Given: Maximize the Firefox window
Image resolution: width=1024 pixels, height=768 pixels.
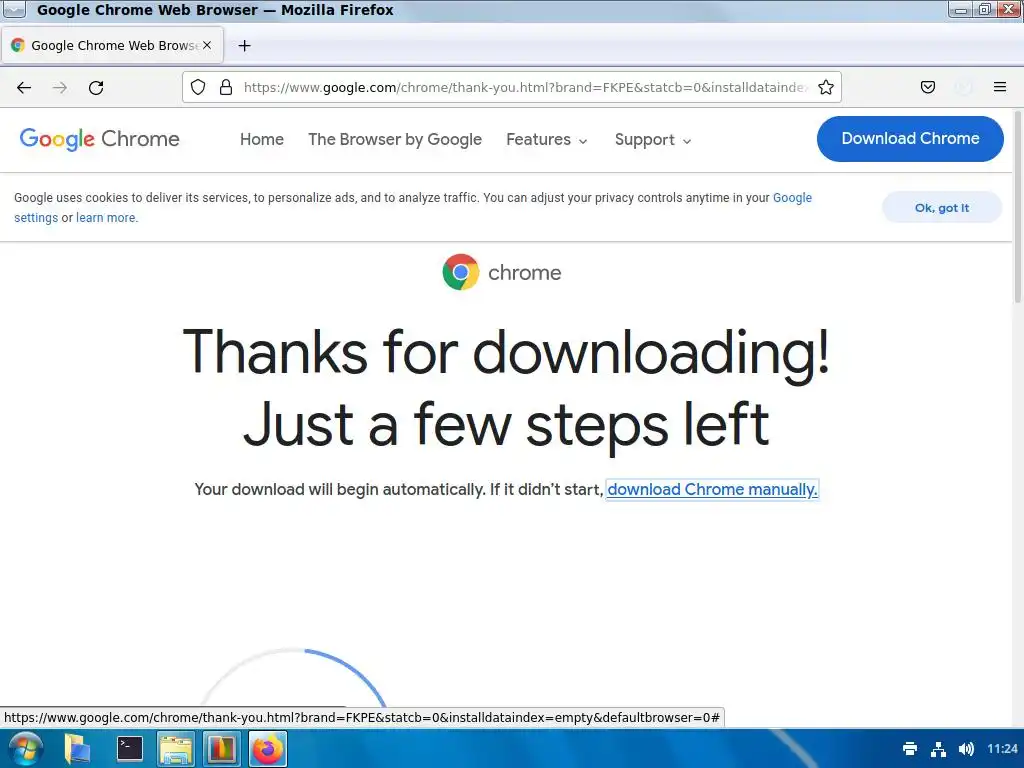Looking at the screenshot, I should tap(984, 9).
